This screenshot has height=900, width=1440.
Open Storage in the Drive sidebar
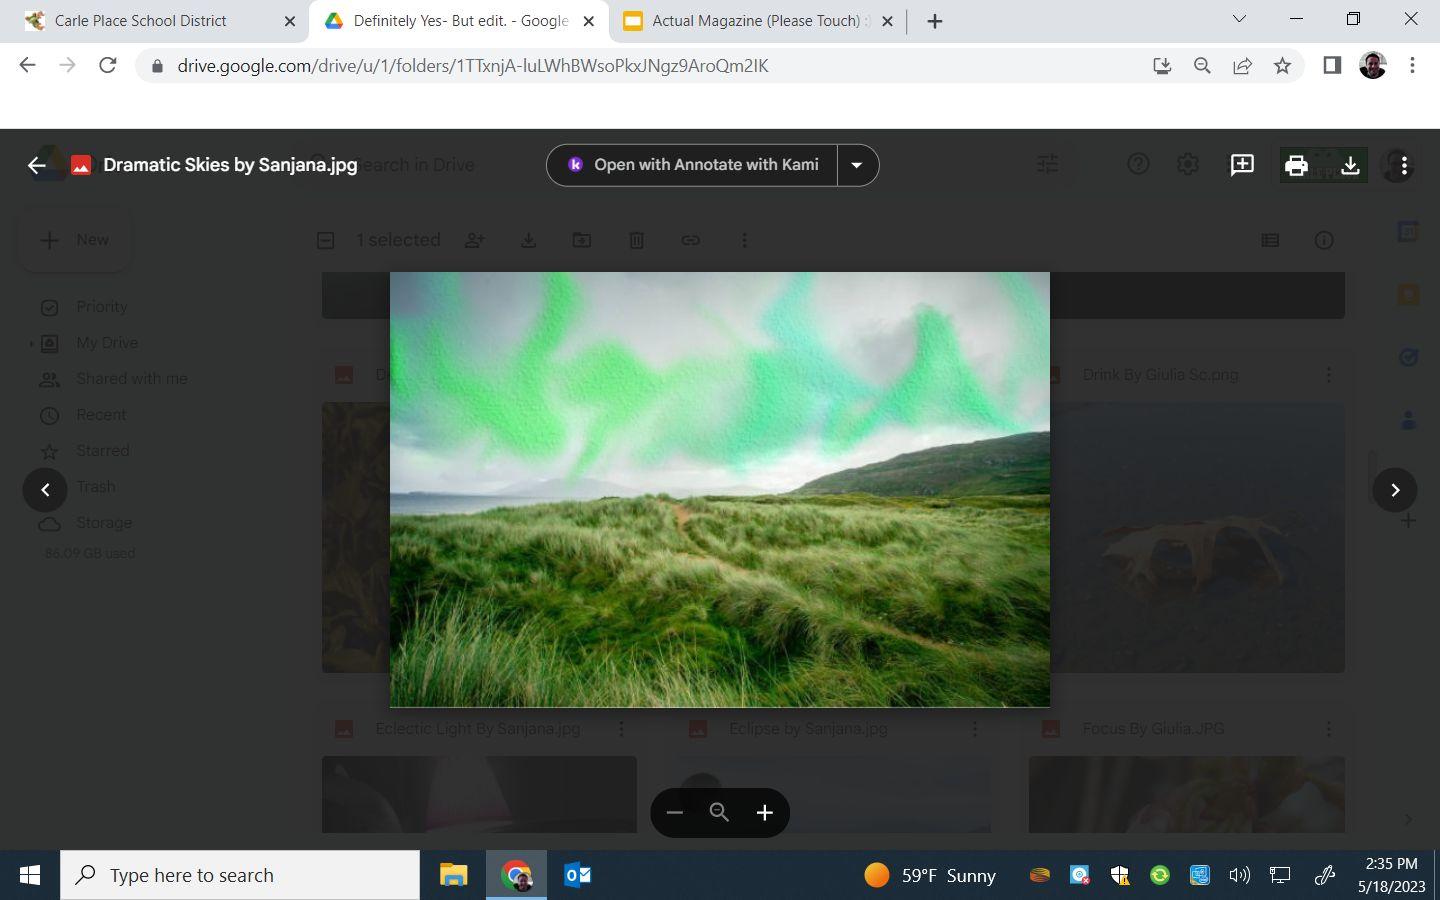click(x=103, y=523)
